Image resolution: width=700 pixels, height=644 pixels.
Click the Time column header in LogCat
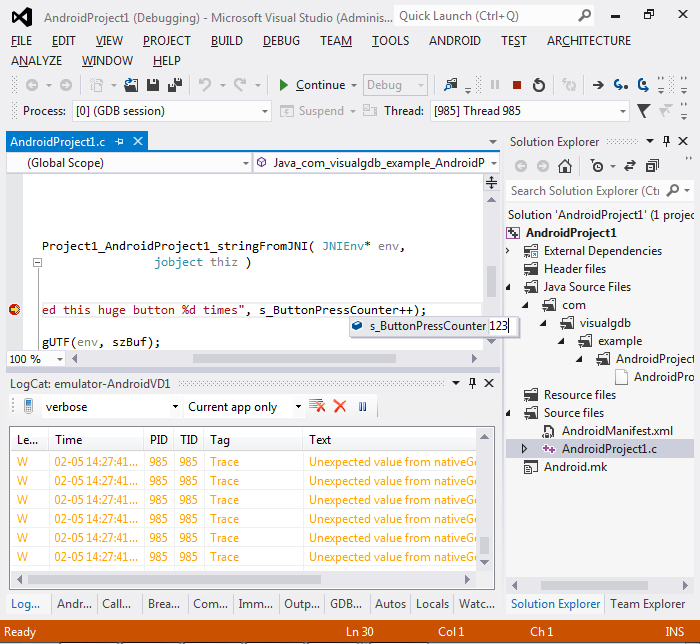tap(96, 440)
